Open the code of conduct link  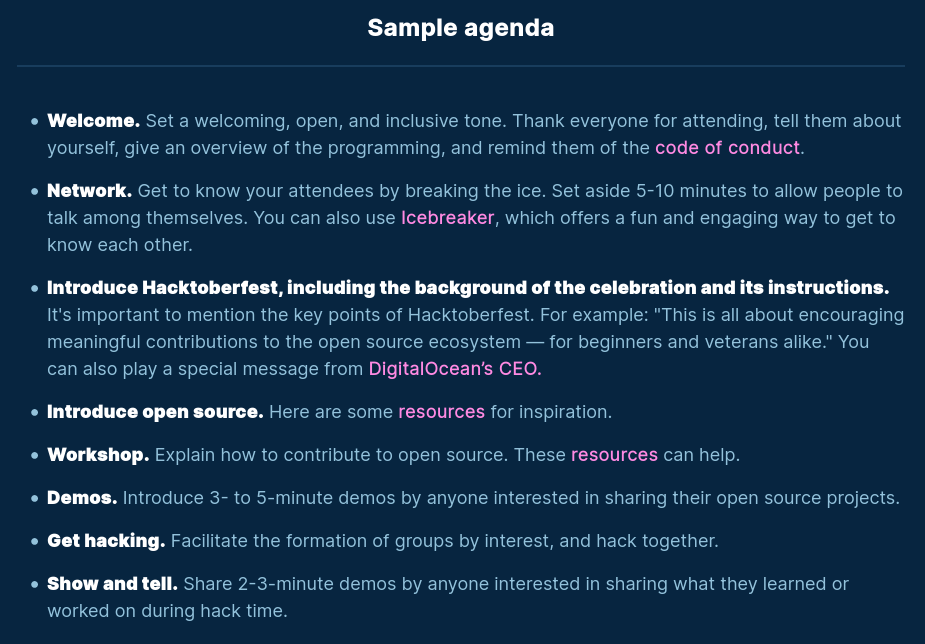click(x=727, y=147)
